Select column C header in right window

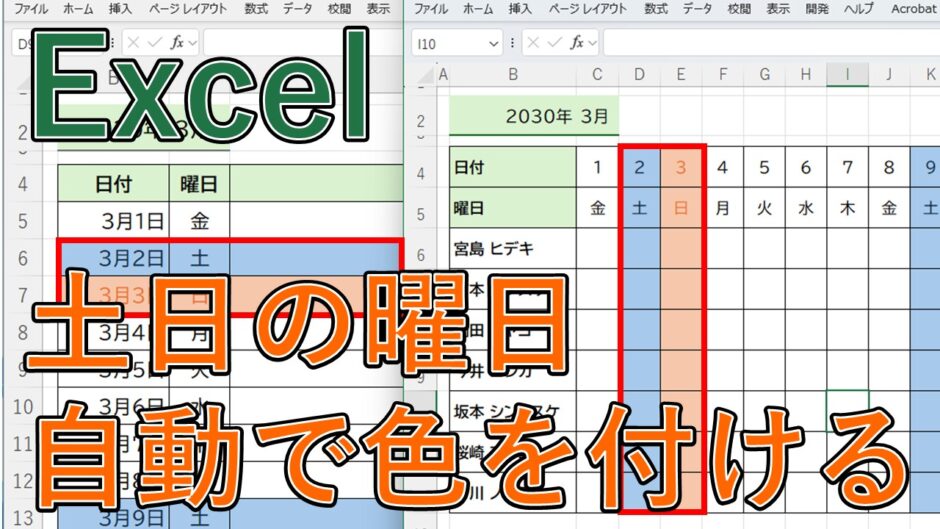[x=597, y=74]
